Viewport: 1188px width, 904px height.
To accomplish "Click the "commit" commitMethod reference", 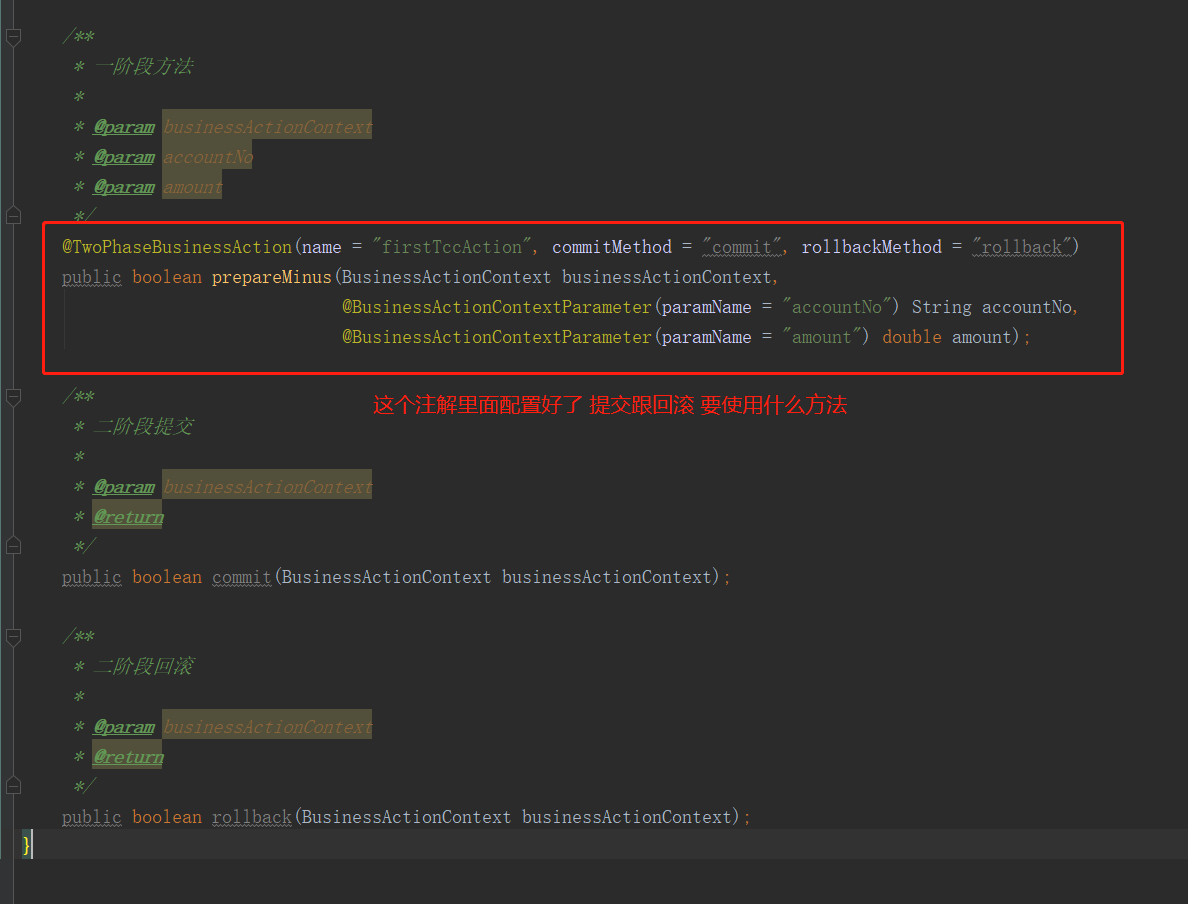I will 742,247.
